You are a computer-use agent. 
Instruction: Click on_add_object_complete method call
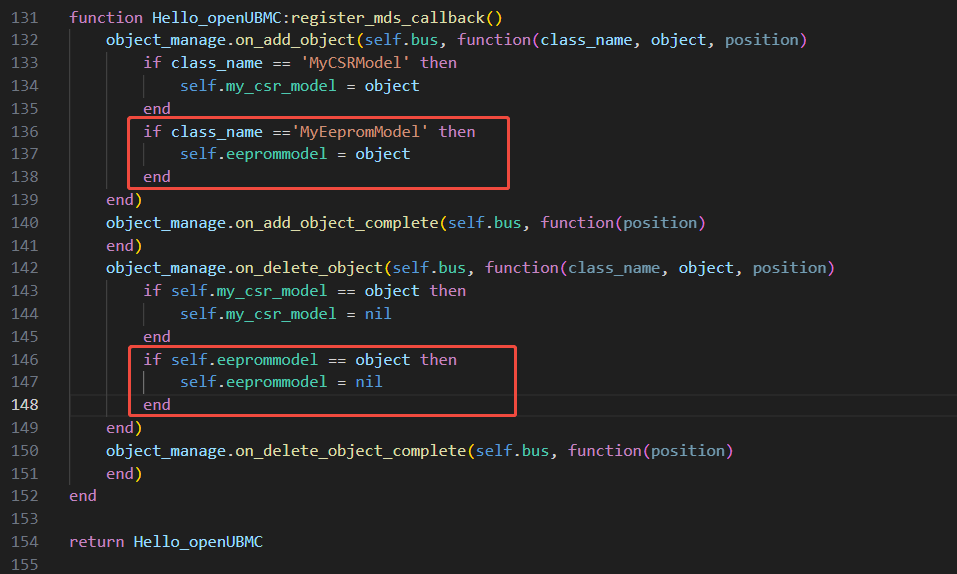tap(336, 222)
